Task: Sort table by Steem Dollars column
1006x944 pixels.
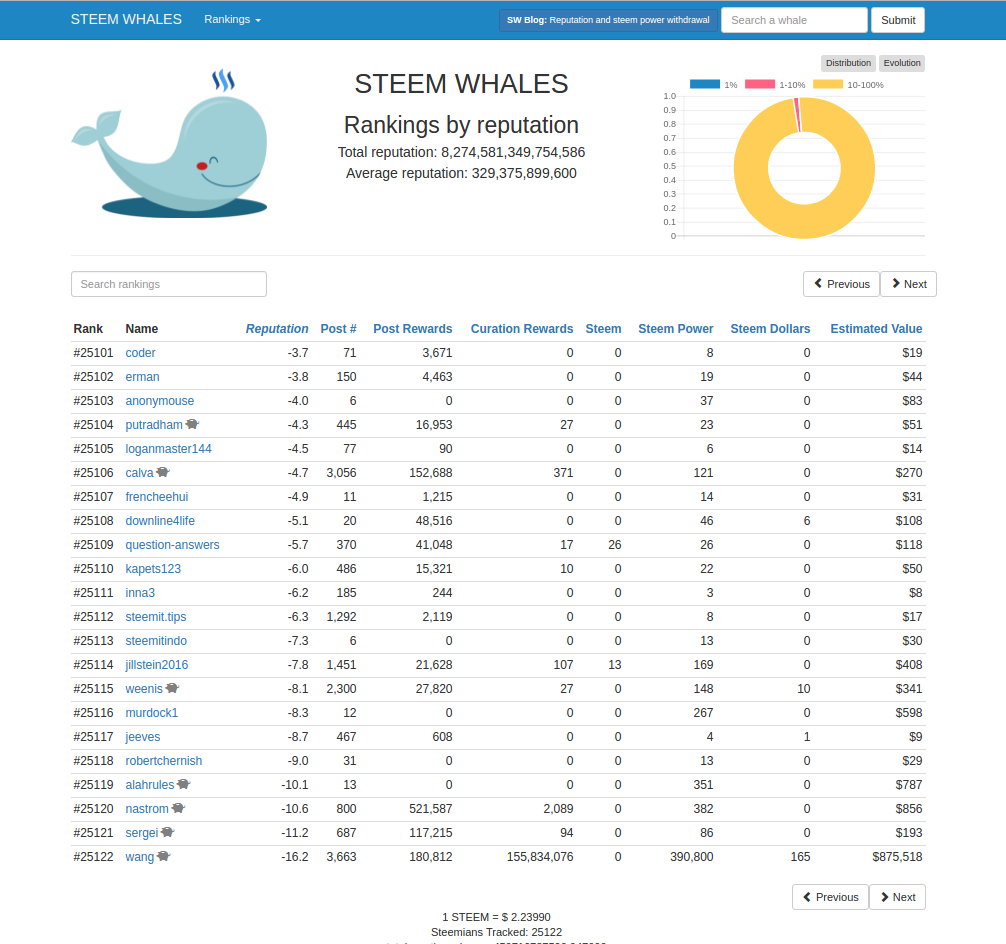Action: (770, 329)
